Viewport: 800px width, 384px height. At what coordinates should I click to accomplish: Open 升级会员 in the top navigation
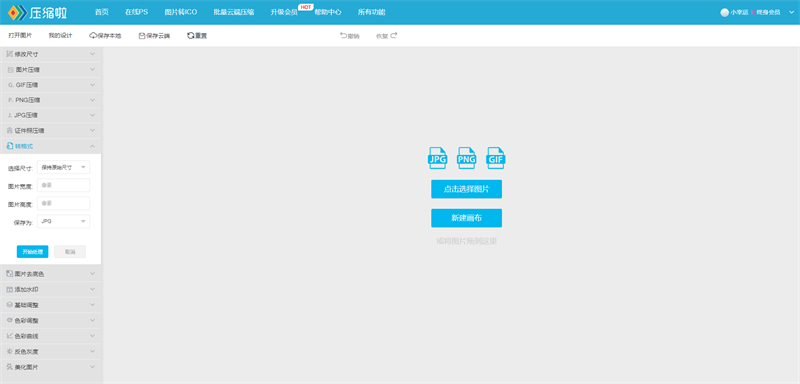[284, 12]
